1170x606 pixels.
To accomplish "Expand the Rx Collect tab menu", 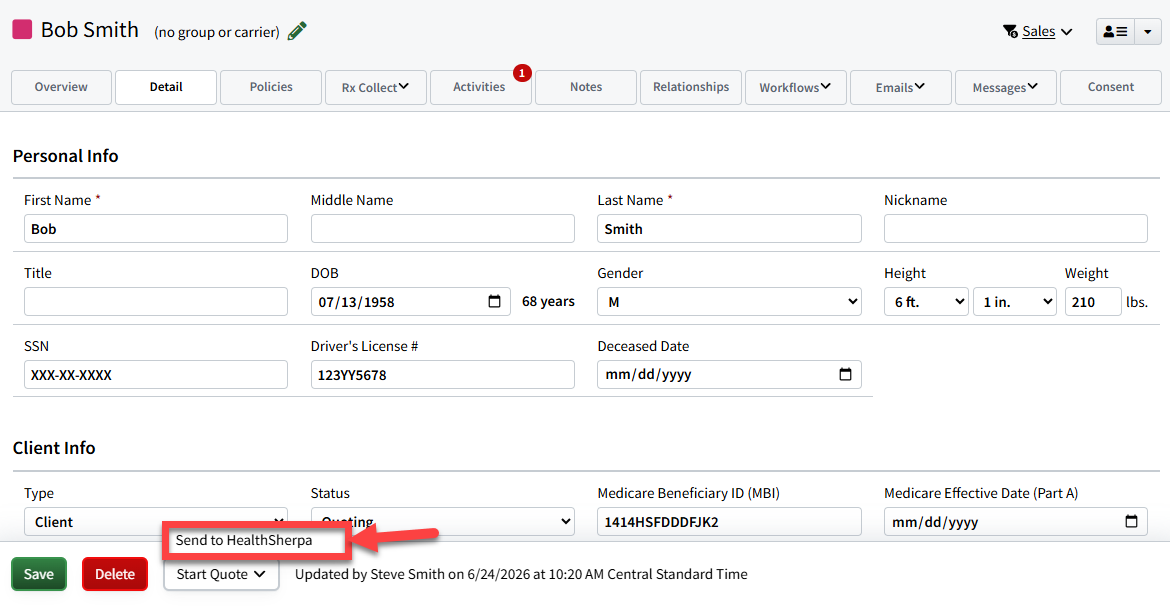I will (x=375, y=87).
